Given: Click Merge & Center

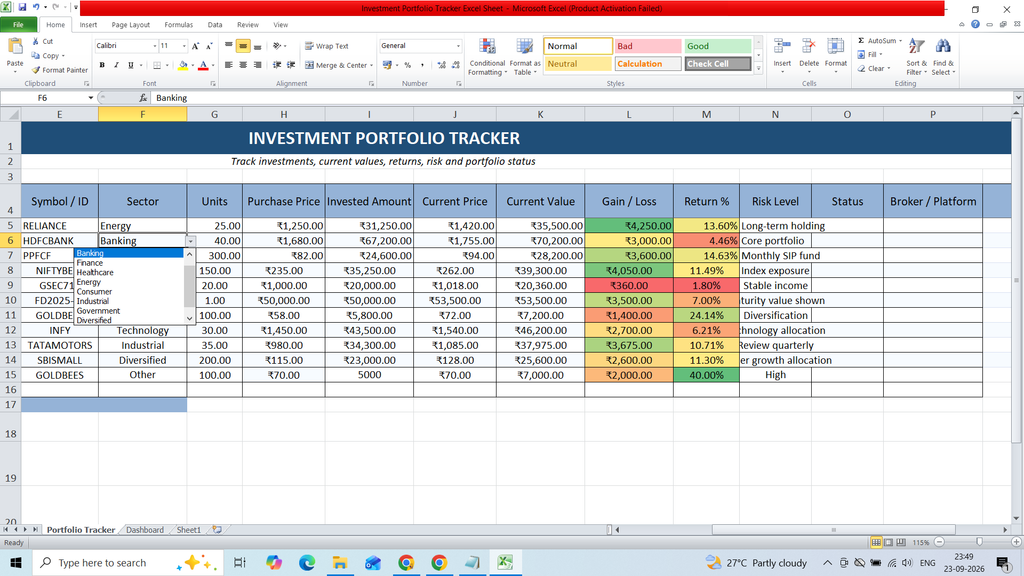Looking at the screenshot, I should [x=336, y=65].
